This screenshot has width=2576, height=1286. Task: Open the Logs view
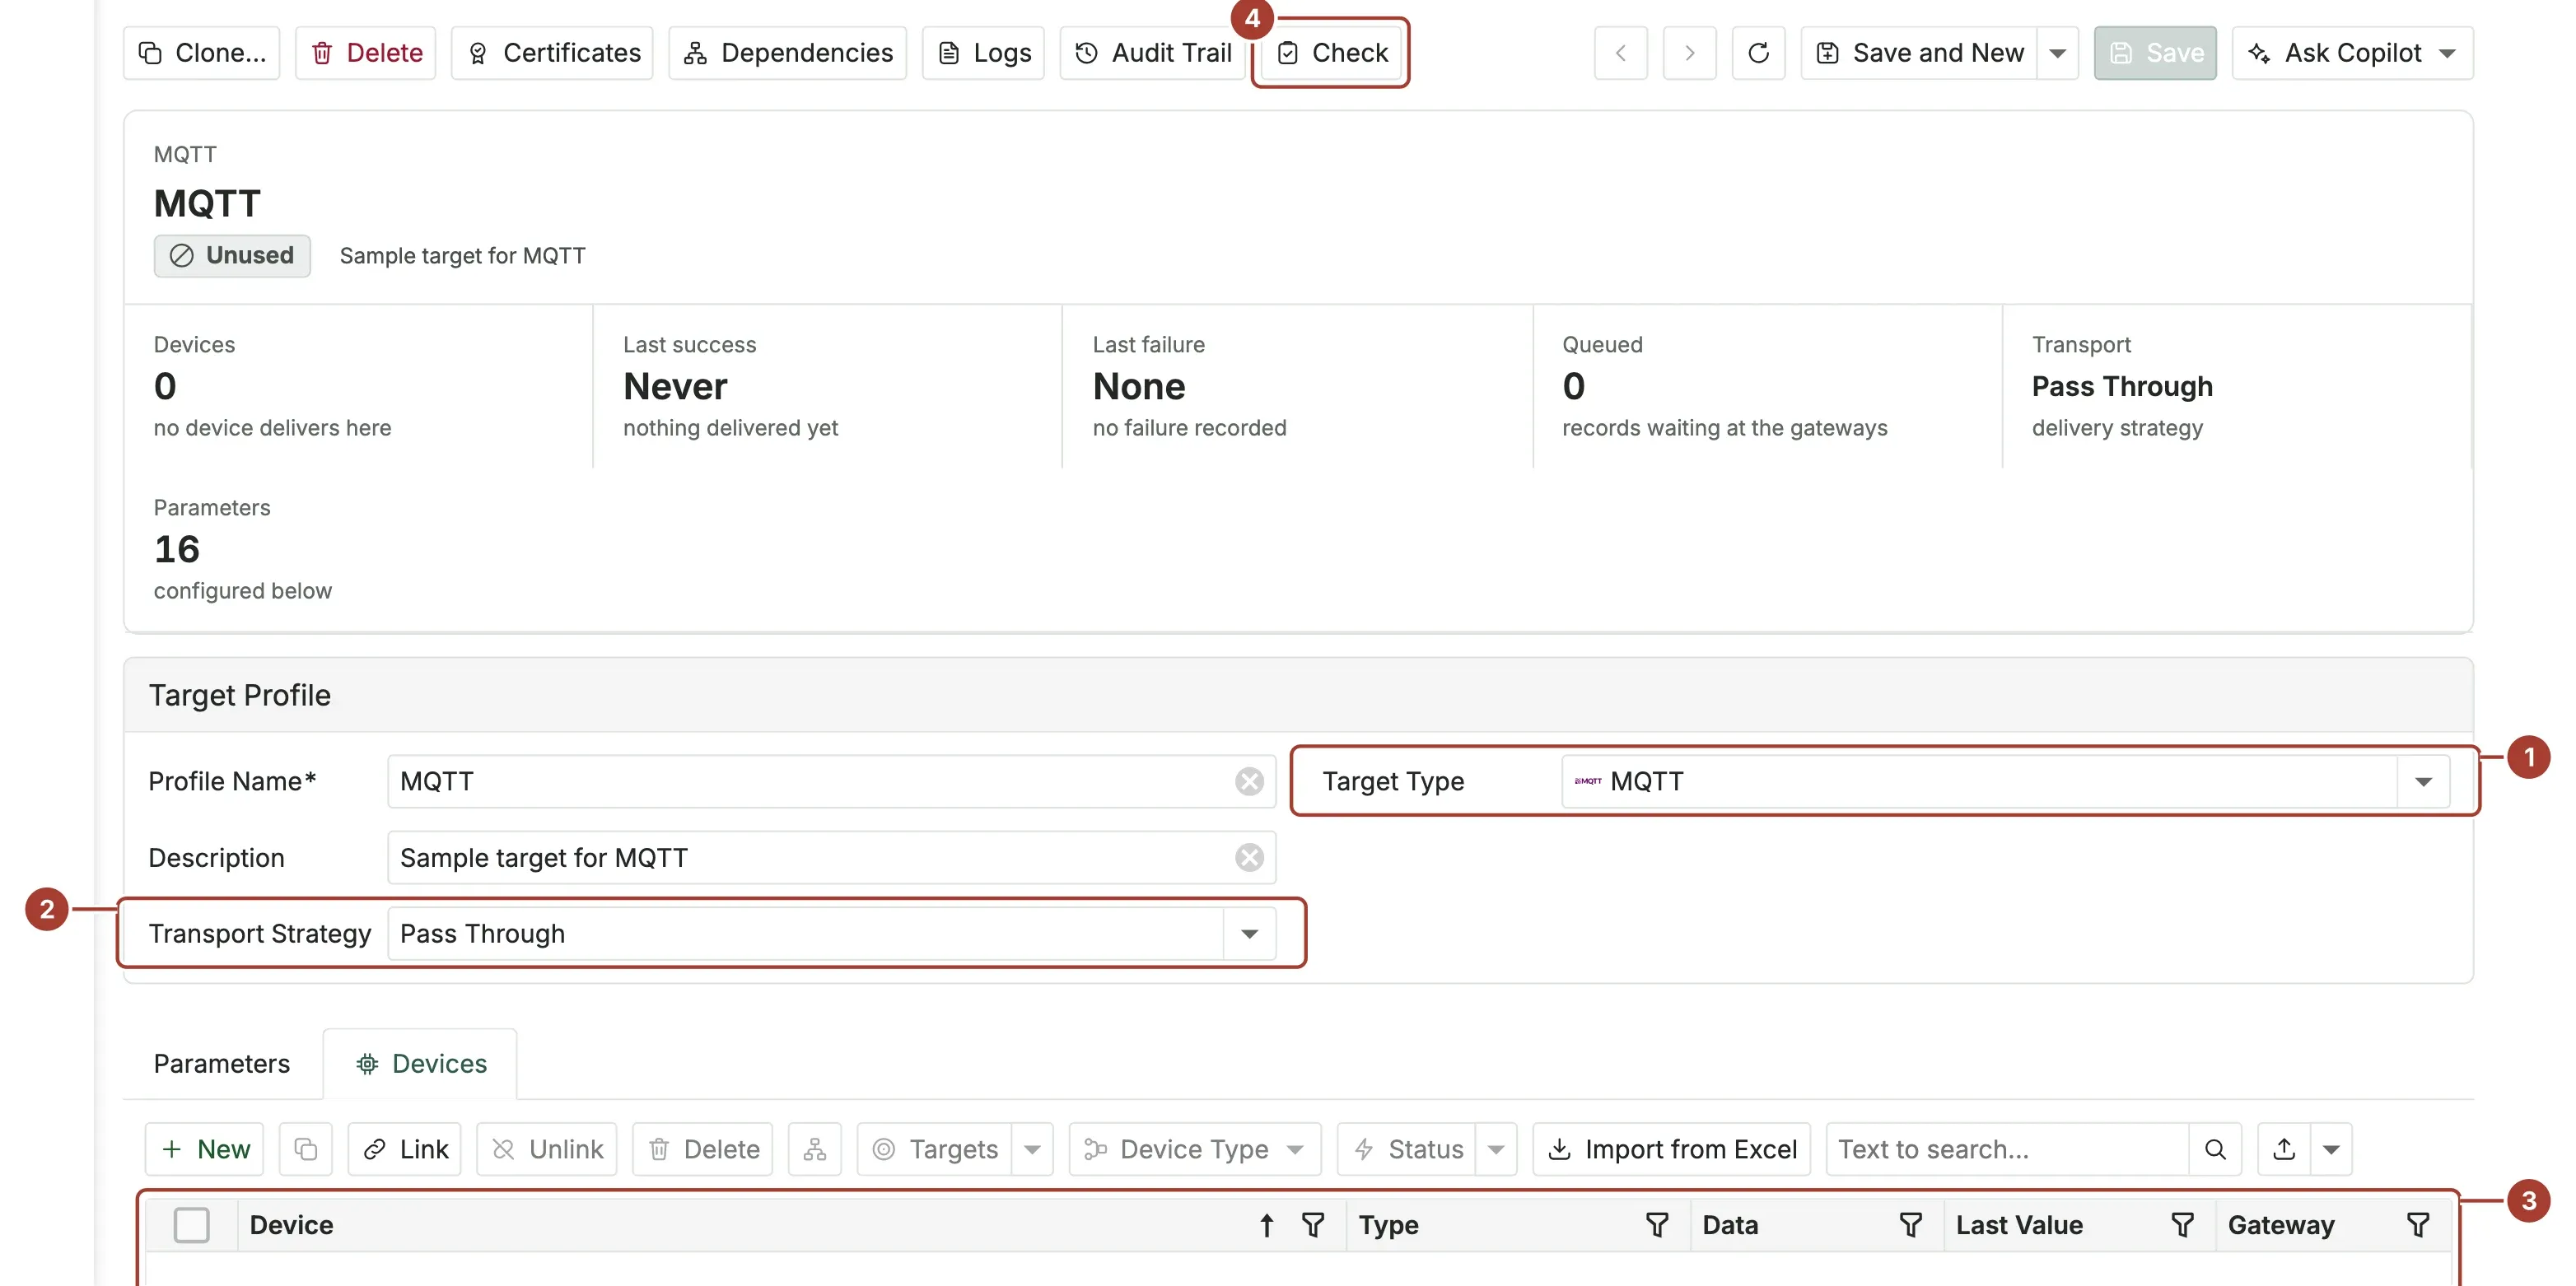[x=983, y=53]
